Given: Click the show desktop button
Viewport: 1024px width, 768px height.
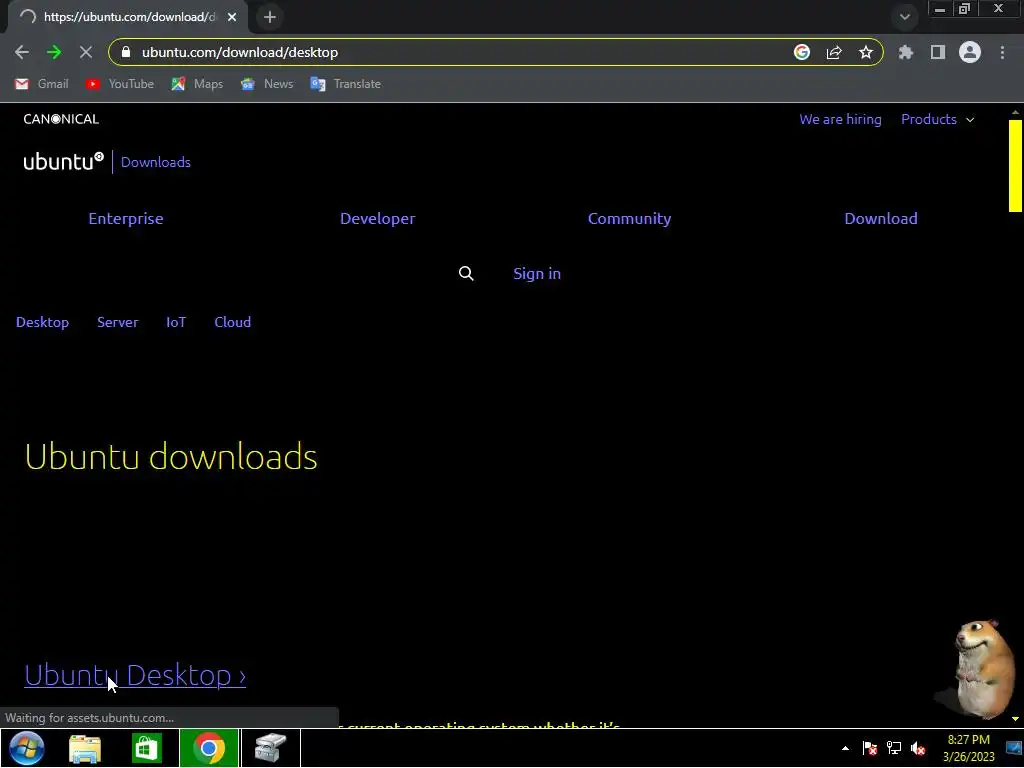Looking at the screenshot, I should pyautogui.click(x=1014, y=748).
